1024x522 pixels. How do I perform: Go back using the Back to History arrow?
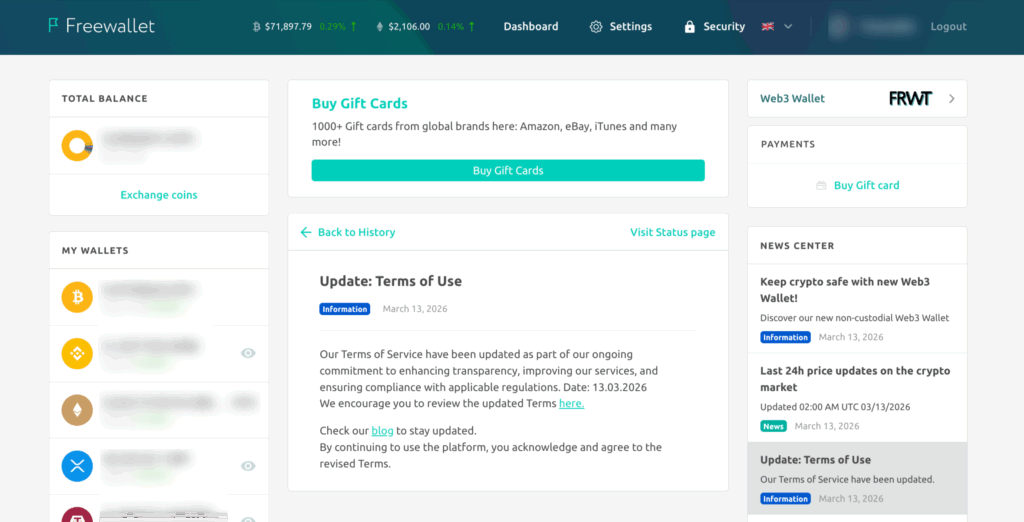(x=306, y=232)
